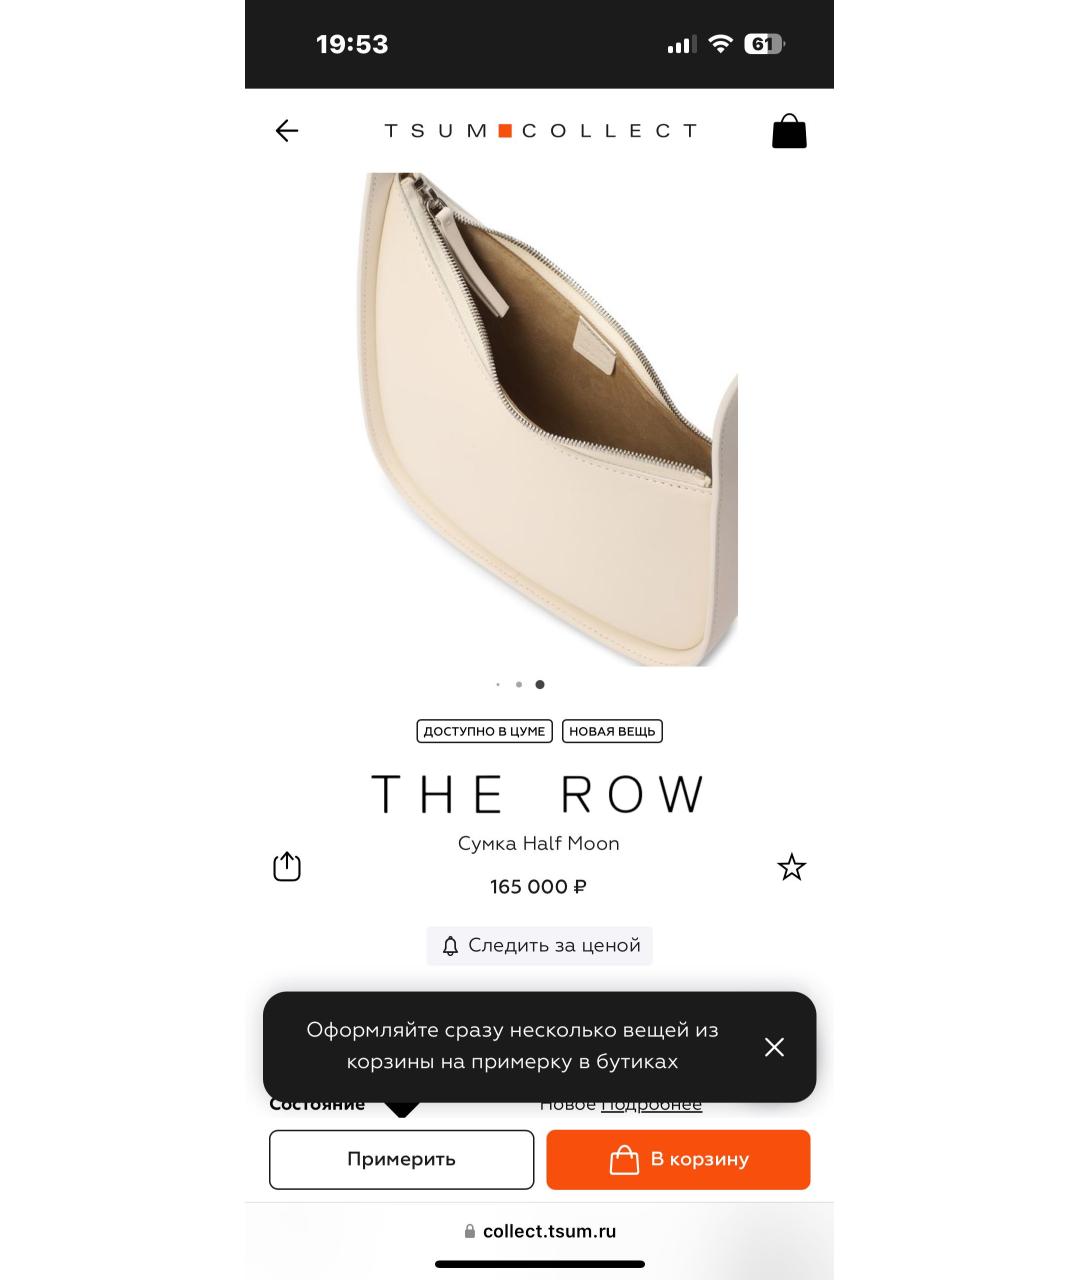The height and width of the screenshot is (1280, 1080).
Task: Open the Подробнее link
Action: [651, 1104]
